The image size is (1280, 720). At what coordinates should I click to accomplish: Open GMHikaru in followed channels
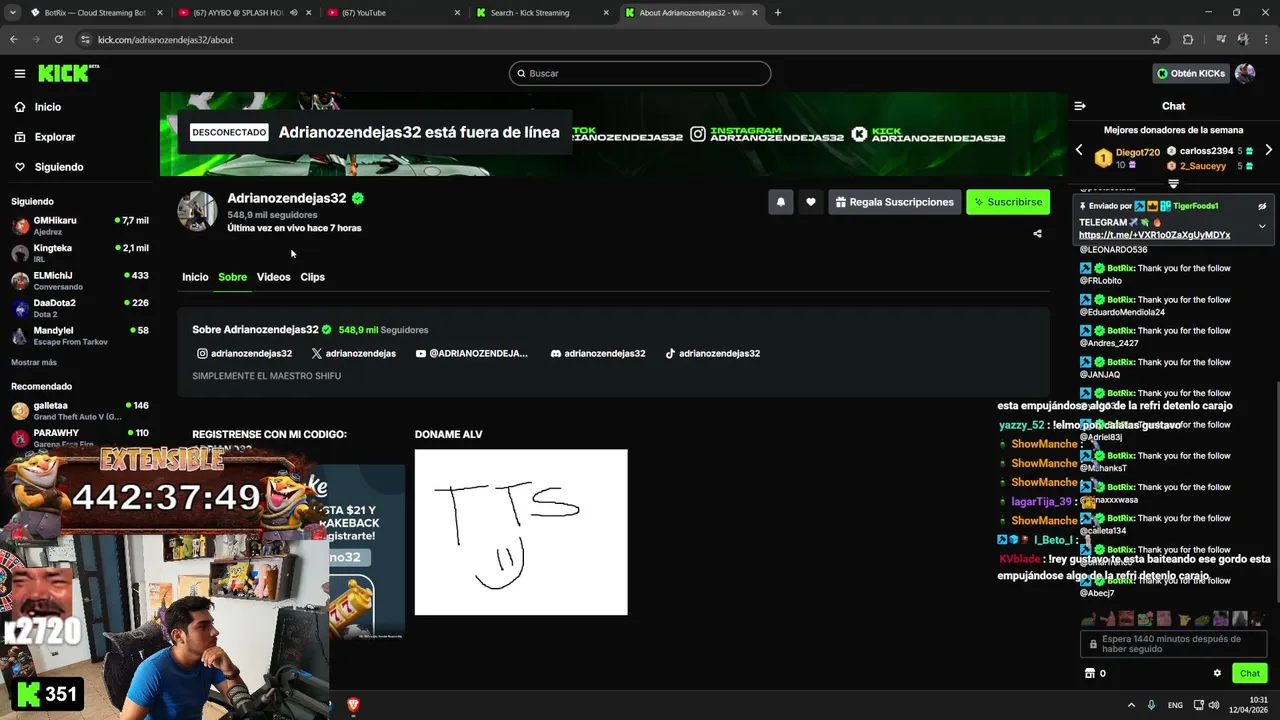pyautogui.click(x=80, y=225)
